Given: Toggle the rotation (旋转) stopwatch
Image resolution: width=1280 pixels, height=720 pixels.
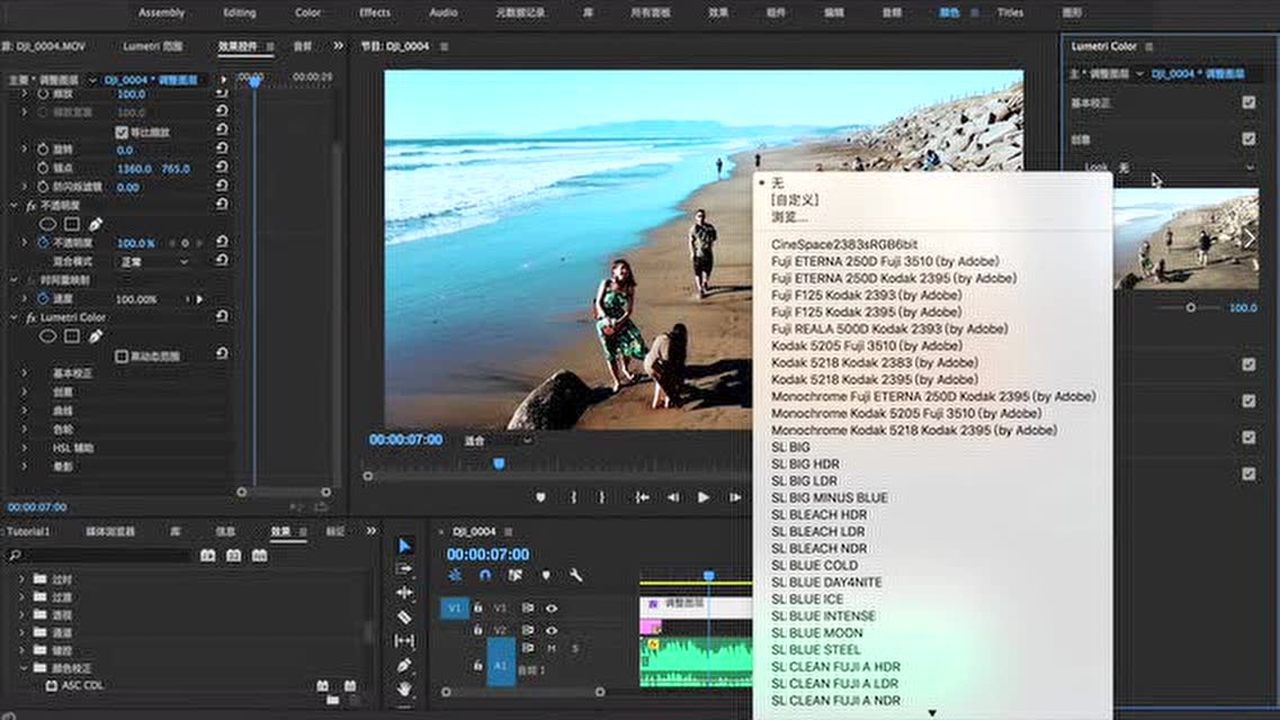Looking at the screenshot, I should (x=43, y=150).
